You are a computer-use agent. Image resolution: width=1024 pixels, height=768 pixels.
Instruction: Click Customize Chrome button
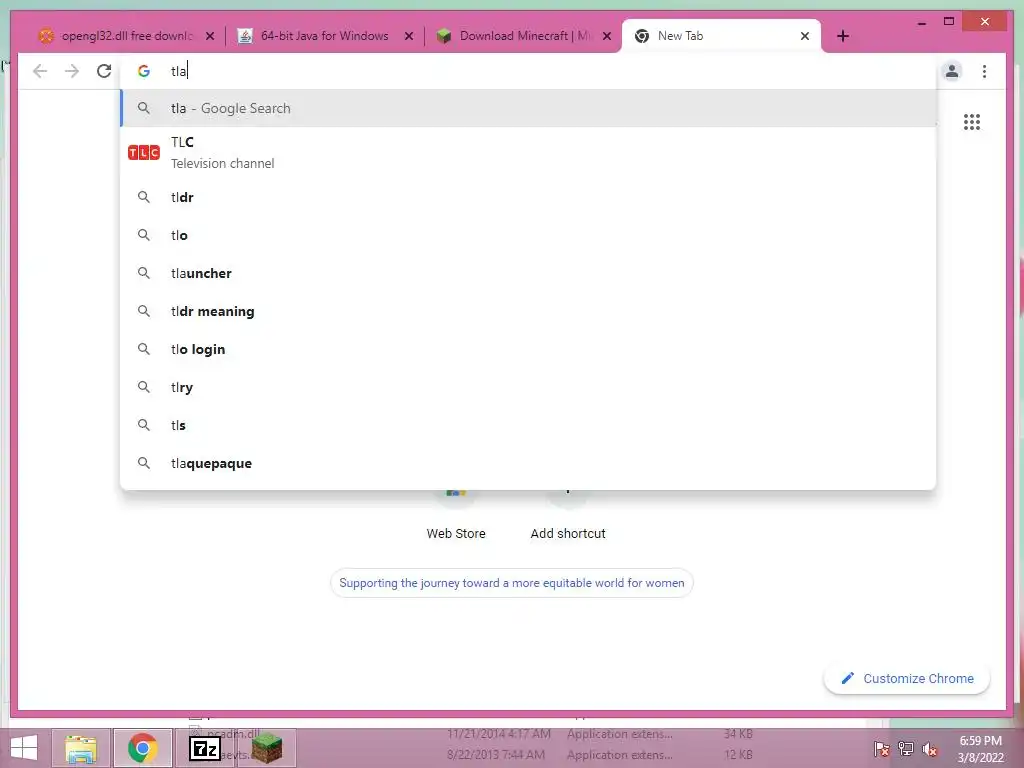pos(907,679)
